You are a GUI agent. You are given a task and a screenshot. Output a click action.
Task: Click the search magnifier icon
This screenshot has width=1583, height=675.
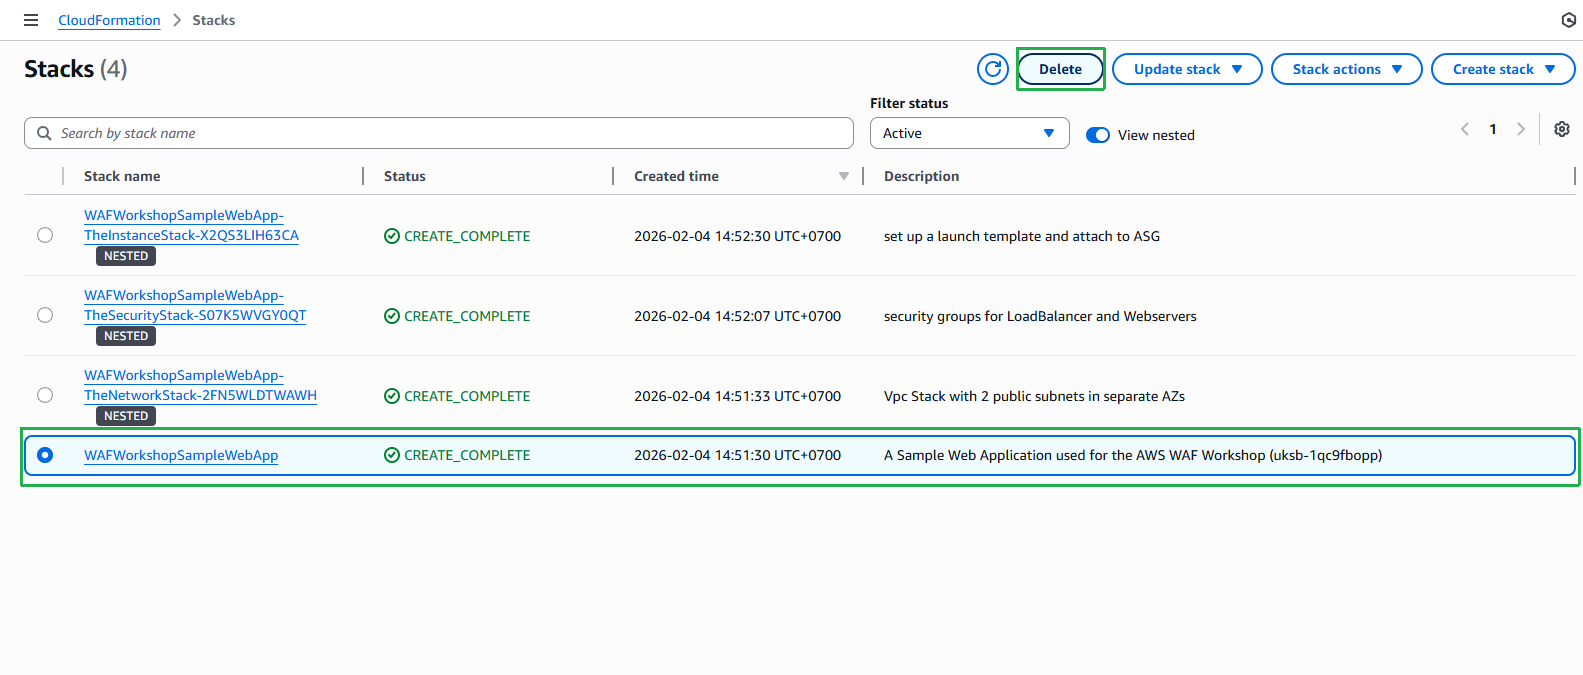point(44,133)
